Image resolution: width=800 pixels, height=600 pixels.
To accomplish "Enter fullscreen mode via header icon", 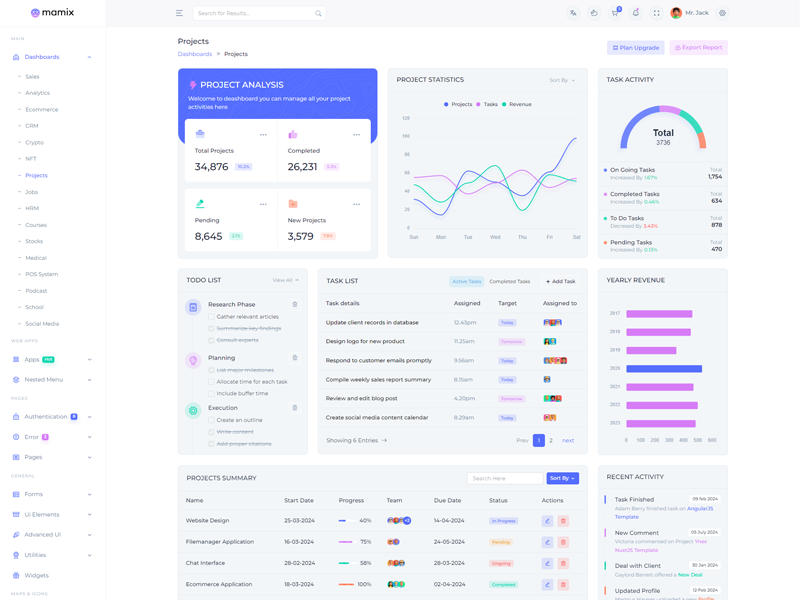I will point(656,13).
